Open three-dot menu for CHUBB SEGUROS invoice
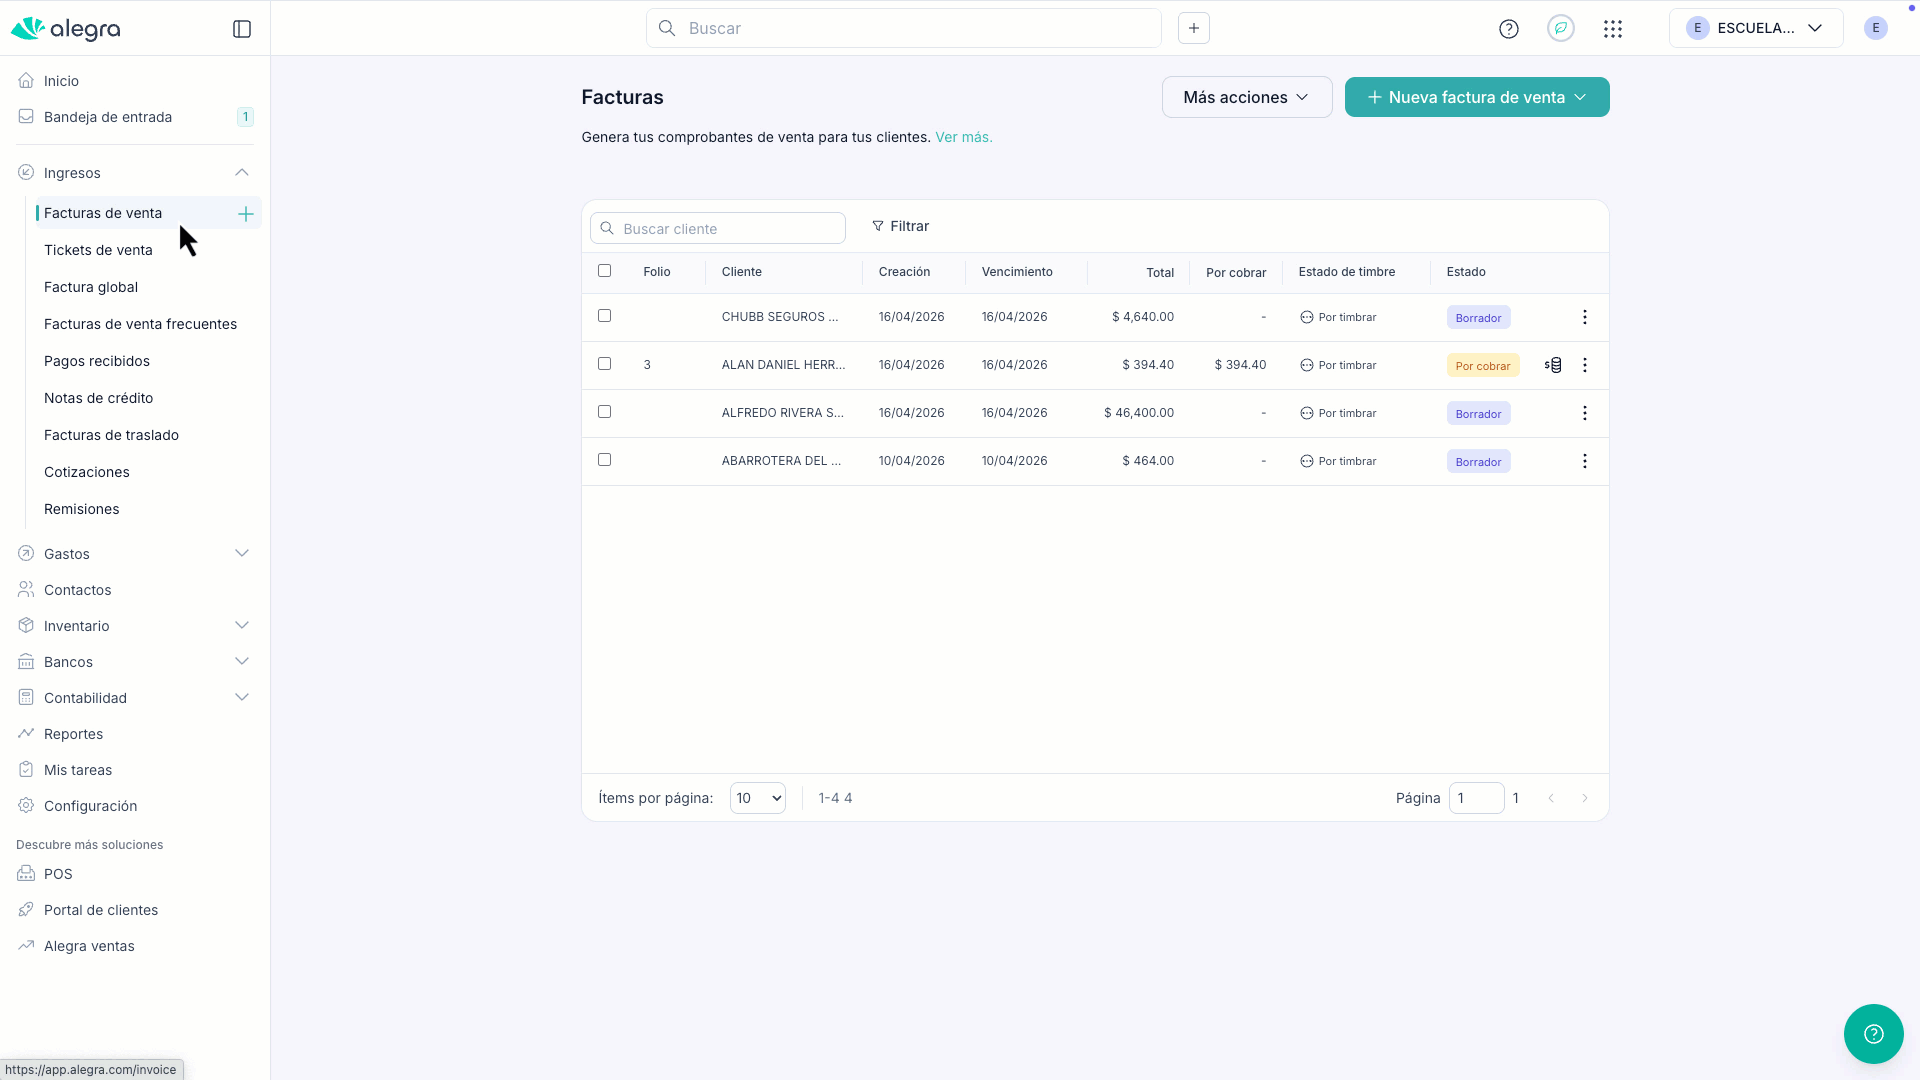The height and width of the screenshot is (1080, 1920). tap(1585, 317)
